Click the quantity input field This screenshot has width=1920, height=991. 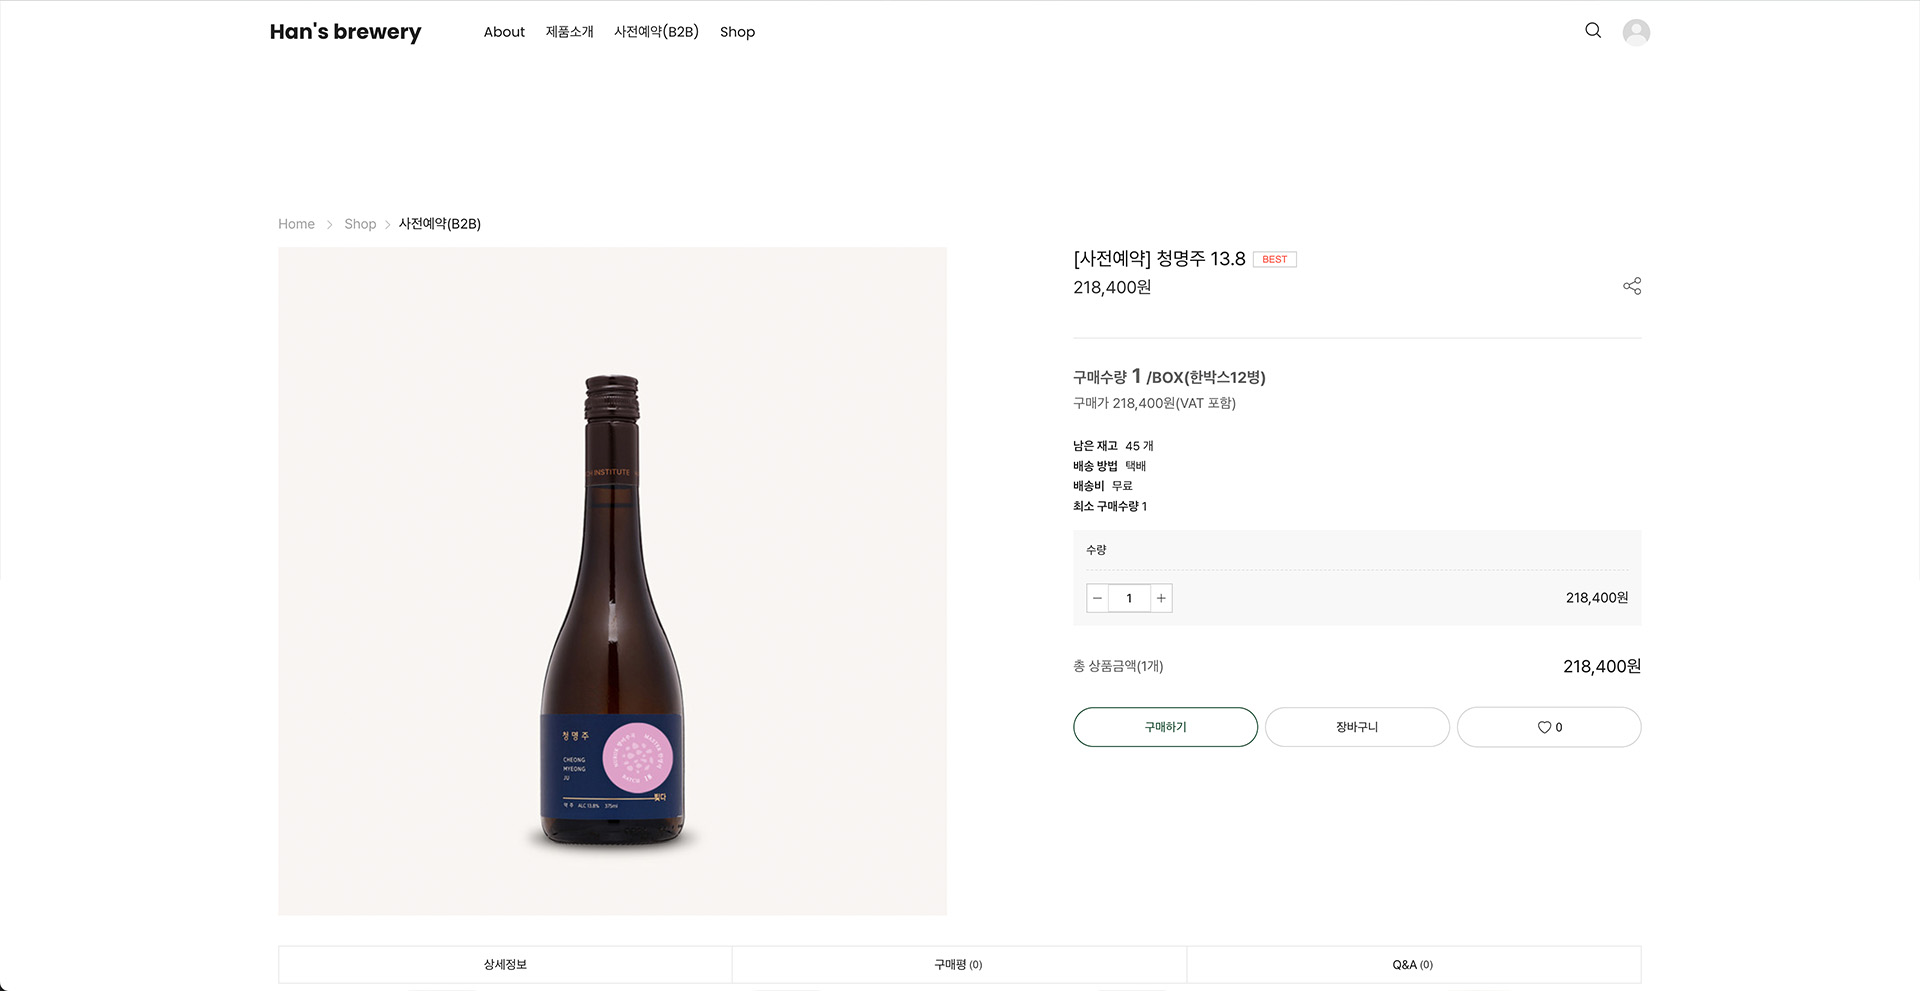1129,598
